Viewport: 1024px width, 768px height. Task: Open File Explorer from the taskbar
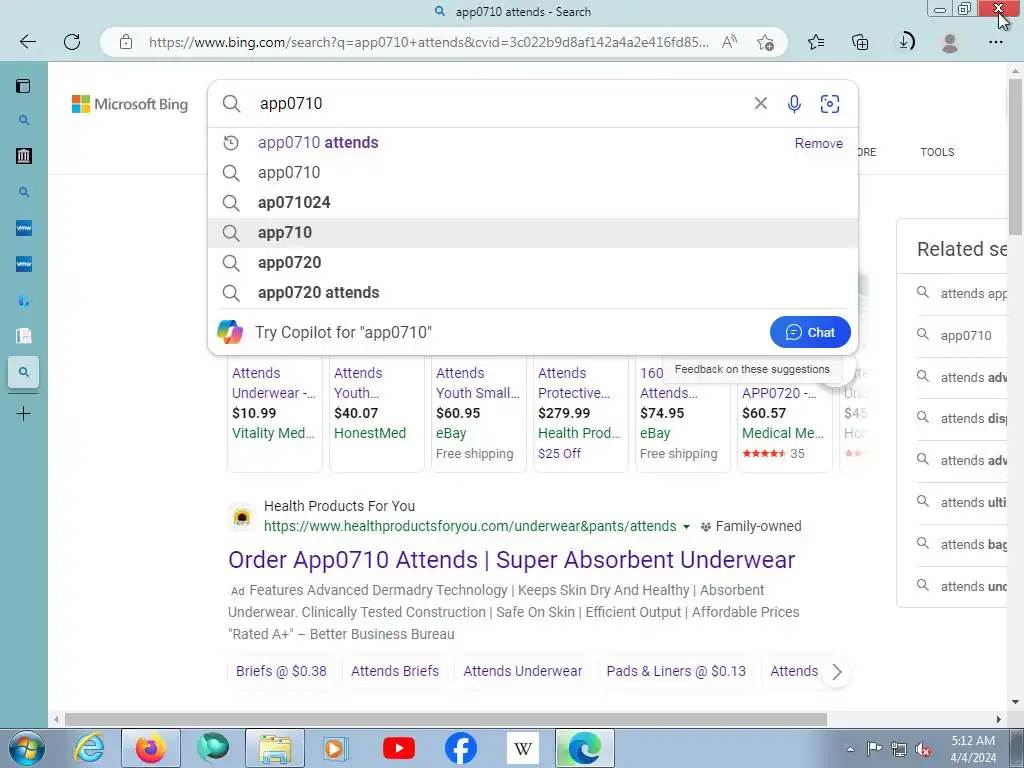(x=275, y=748)
